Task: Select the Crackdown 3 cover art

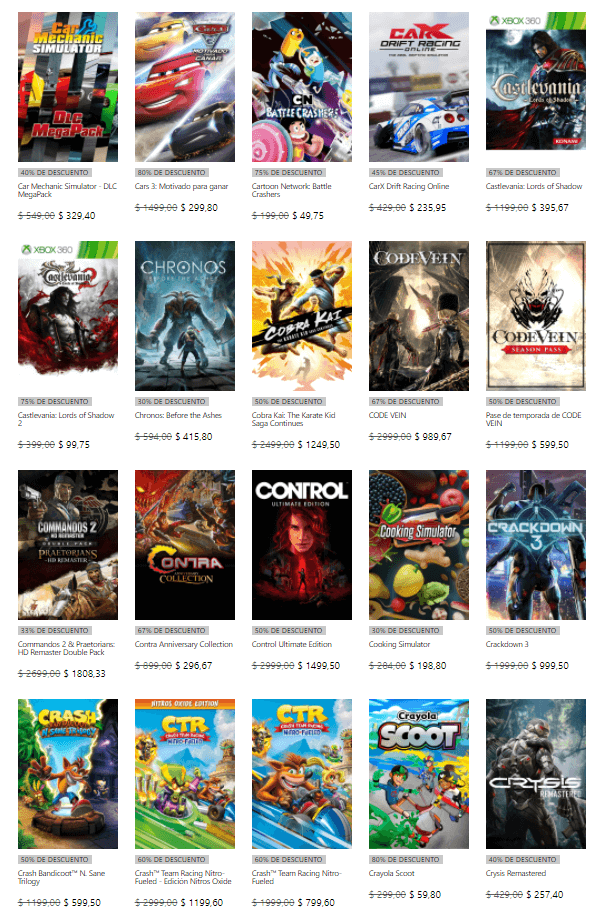Action: point(535,545)
